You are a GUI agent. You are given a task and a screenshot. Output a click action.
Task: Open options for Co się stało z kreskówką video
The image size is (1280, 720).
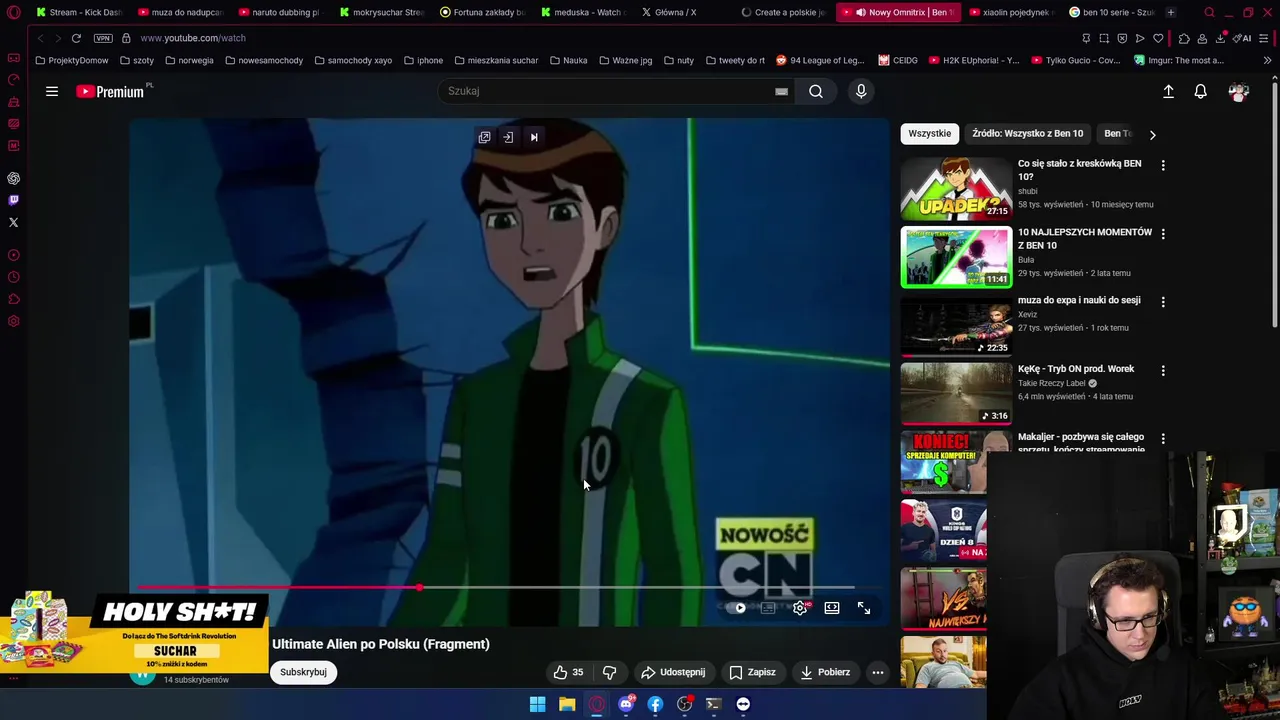point(1162,165)
